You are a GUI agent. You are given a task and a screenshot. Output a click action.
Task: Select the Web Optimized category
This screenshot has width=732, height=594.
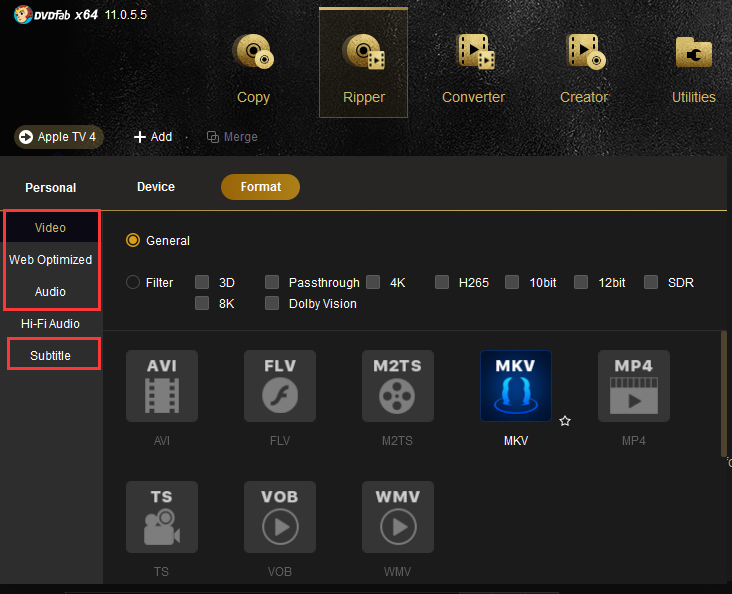pos(50,260)
